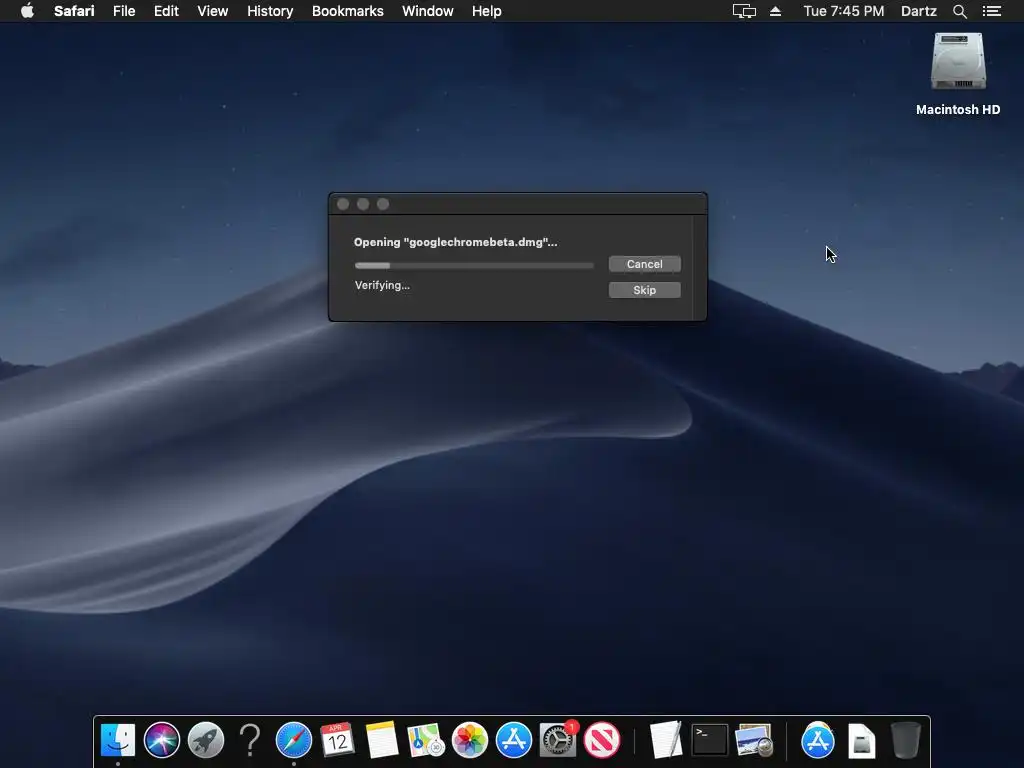This screenshot has height=768, width=1024.
Task: Open System Preferences gear with badge
Action: (x=558, y=740)
